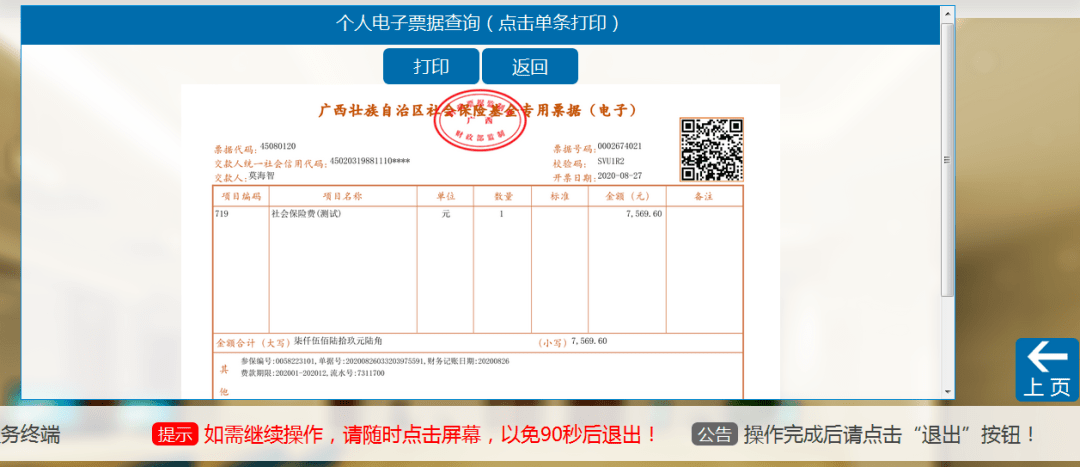The image size is (1080, 467).
Task: Click the 如需继续操作 timeout notice text
Action: coord(431,435)
